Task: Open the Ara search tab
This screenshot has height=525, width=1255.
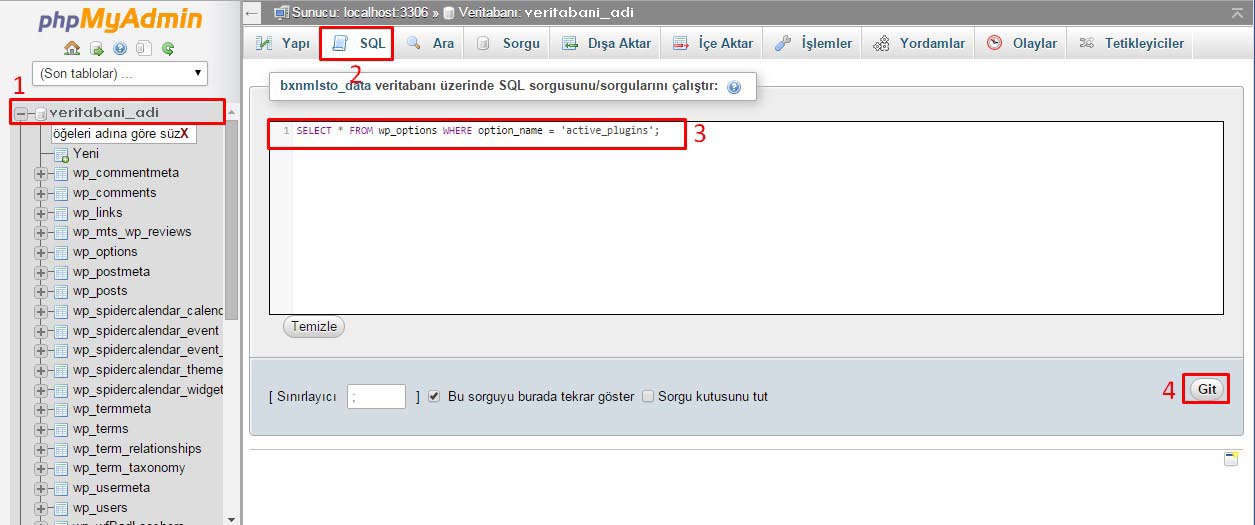Action: click(x=430, y=43)
